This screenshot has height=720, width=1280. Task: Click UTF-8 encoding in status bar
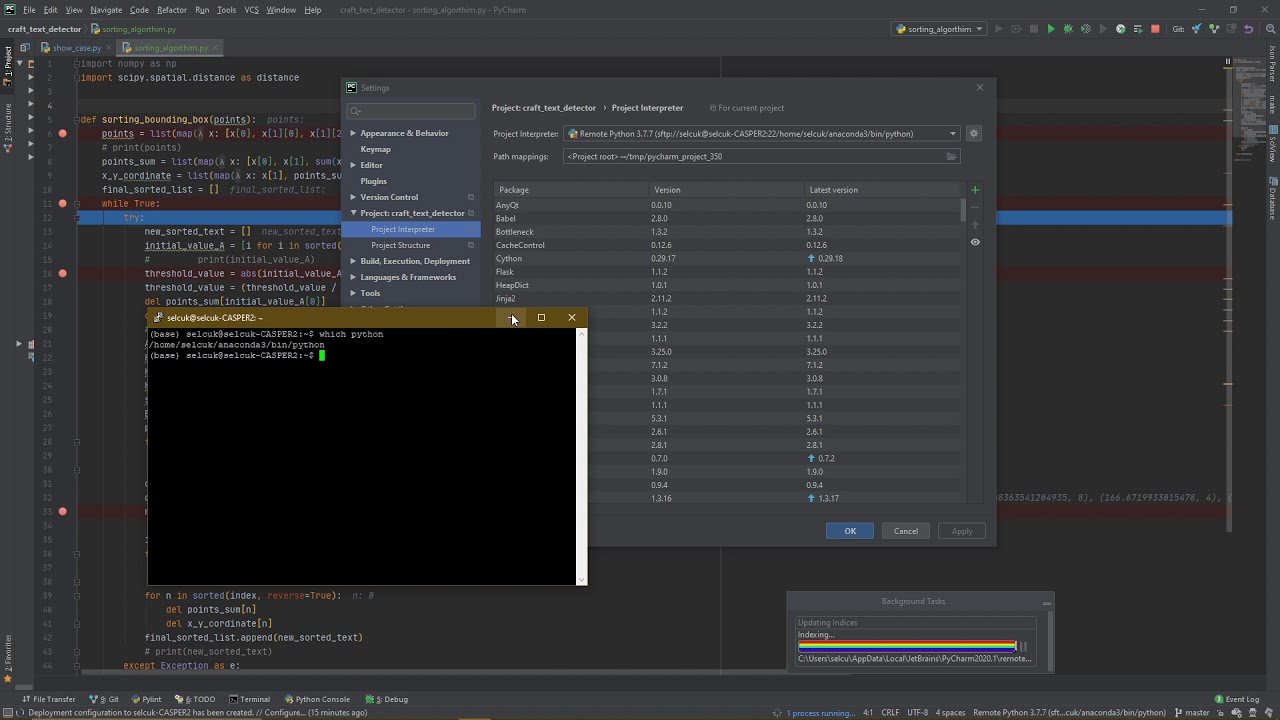pos(917,713)
